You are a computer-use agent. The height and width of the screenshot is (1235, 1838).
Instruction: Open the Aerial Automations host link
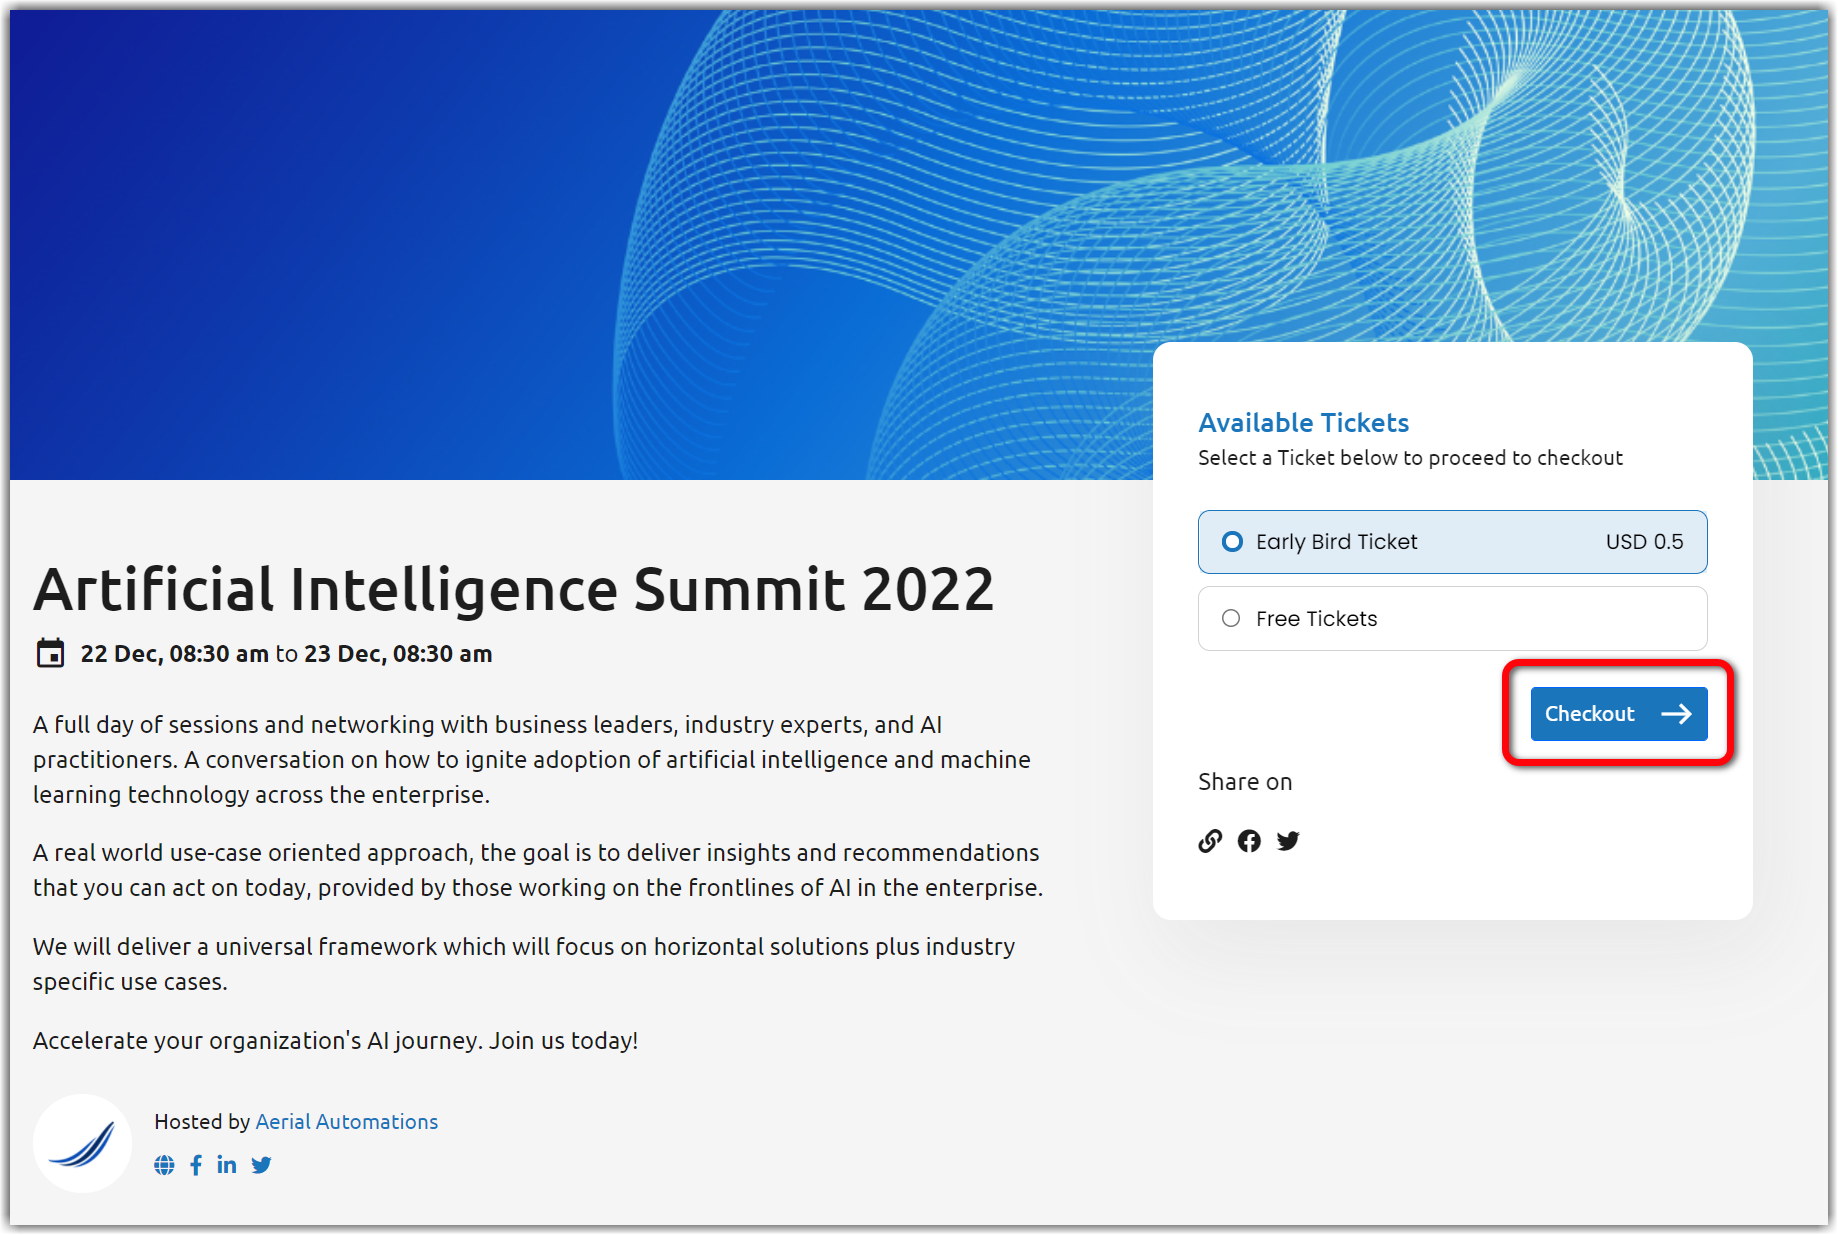click(x=346, y=1122)
